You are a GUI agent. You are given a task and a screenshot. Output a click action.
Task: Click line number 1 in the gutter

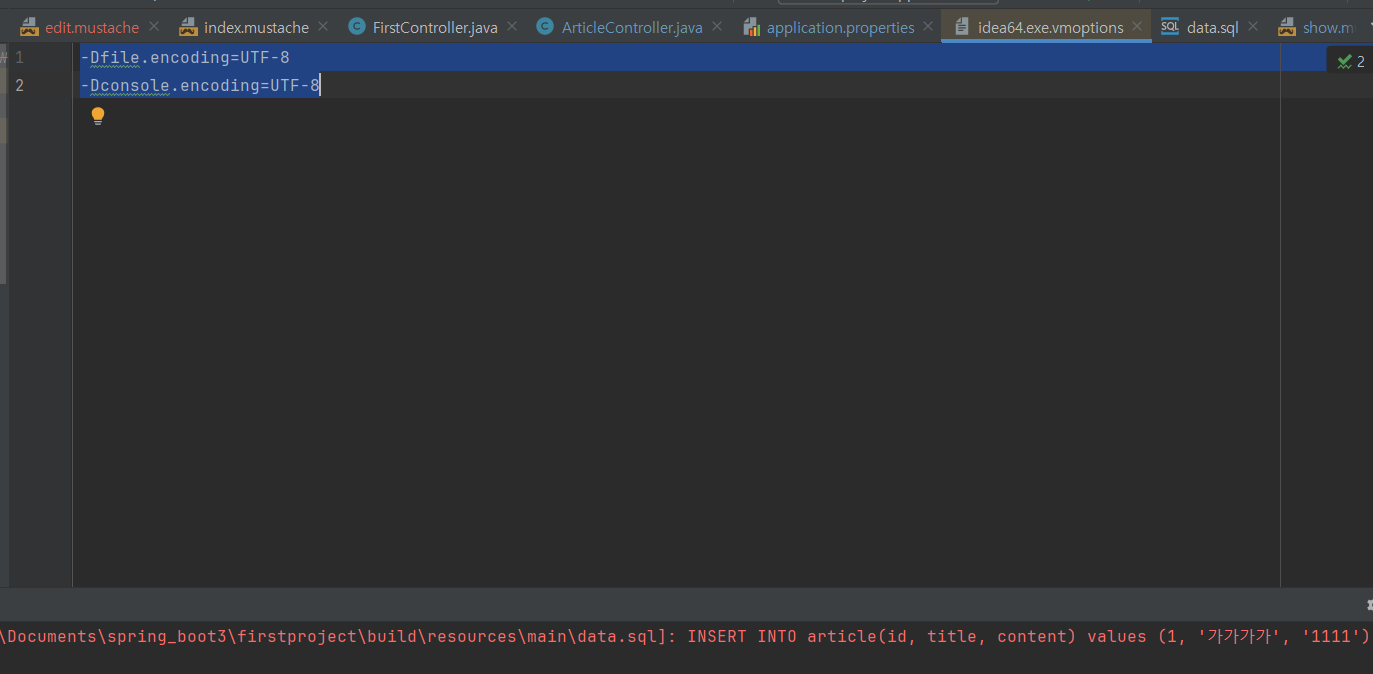tap(19, 58)
